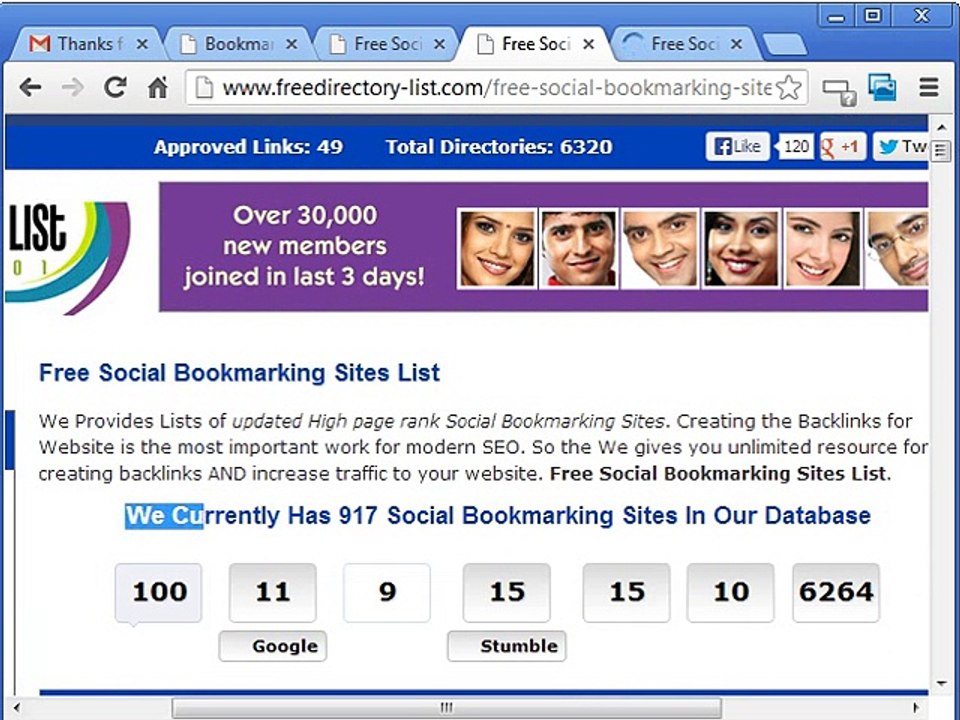Screen dimensions: 960x720
Task: Switch to the second Free Soci tab
Action: point(535,44)
